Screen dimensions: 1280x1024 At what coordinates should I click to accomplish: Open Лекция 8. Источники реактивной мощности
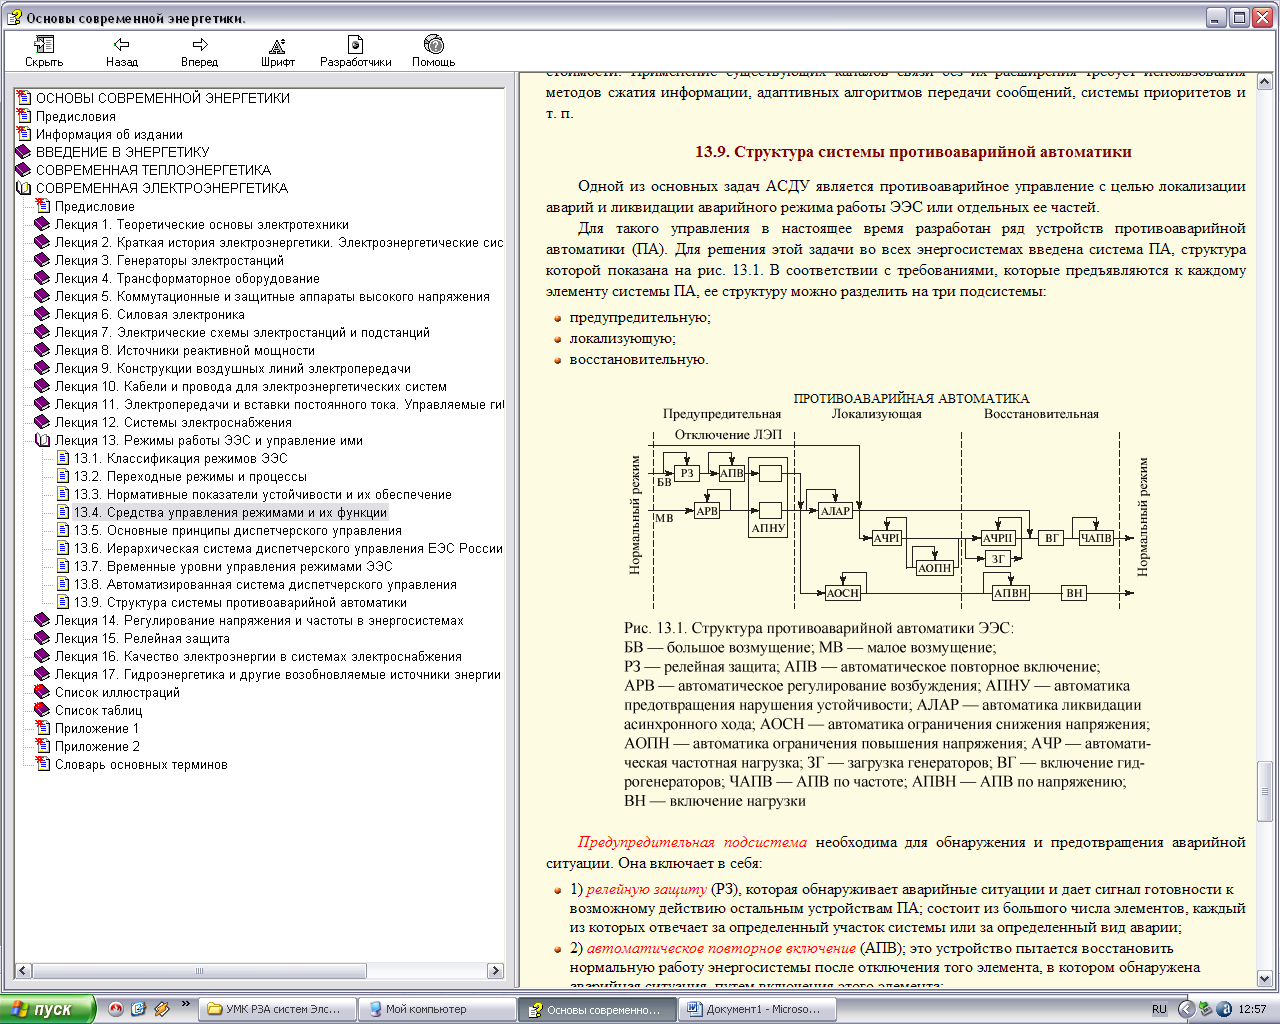(x=185, y=350)
